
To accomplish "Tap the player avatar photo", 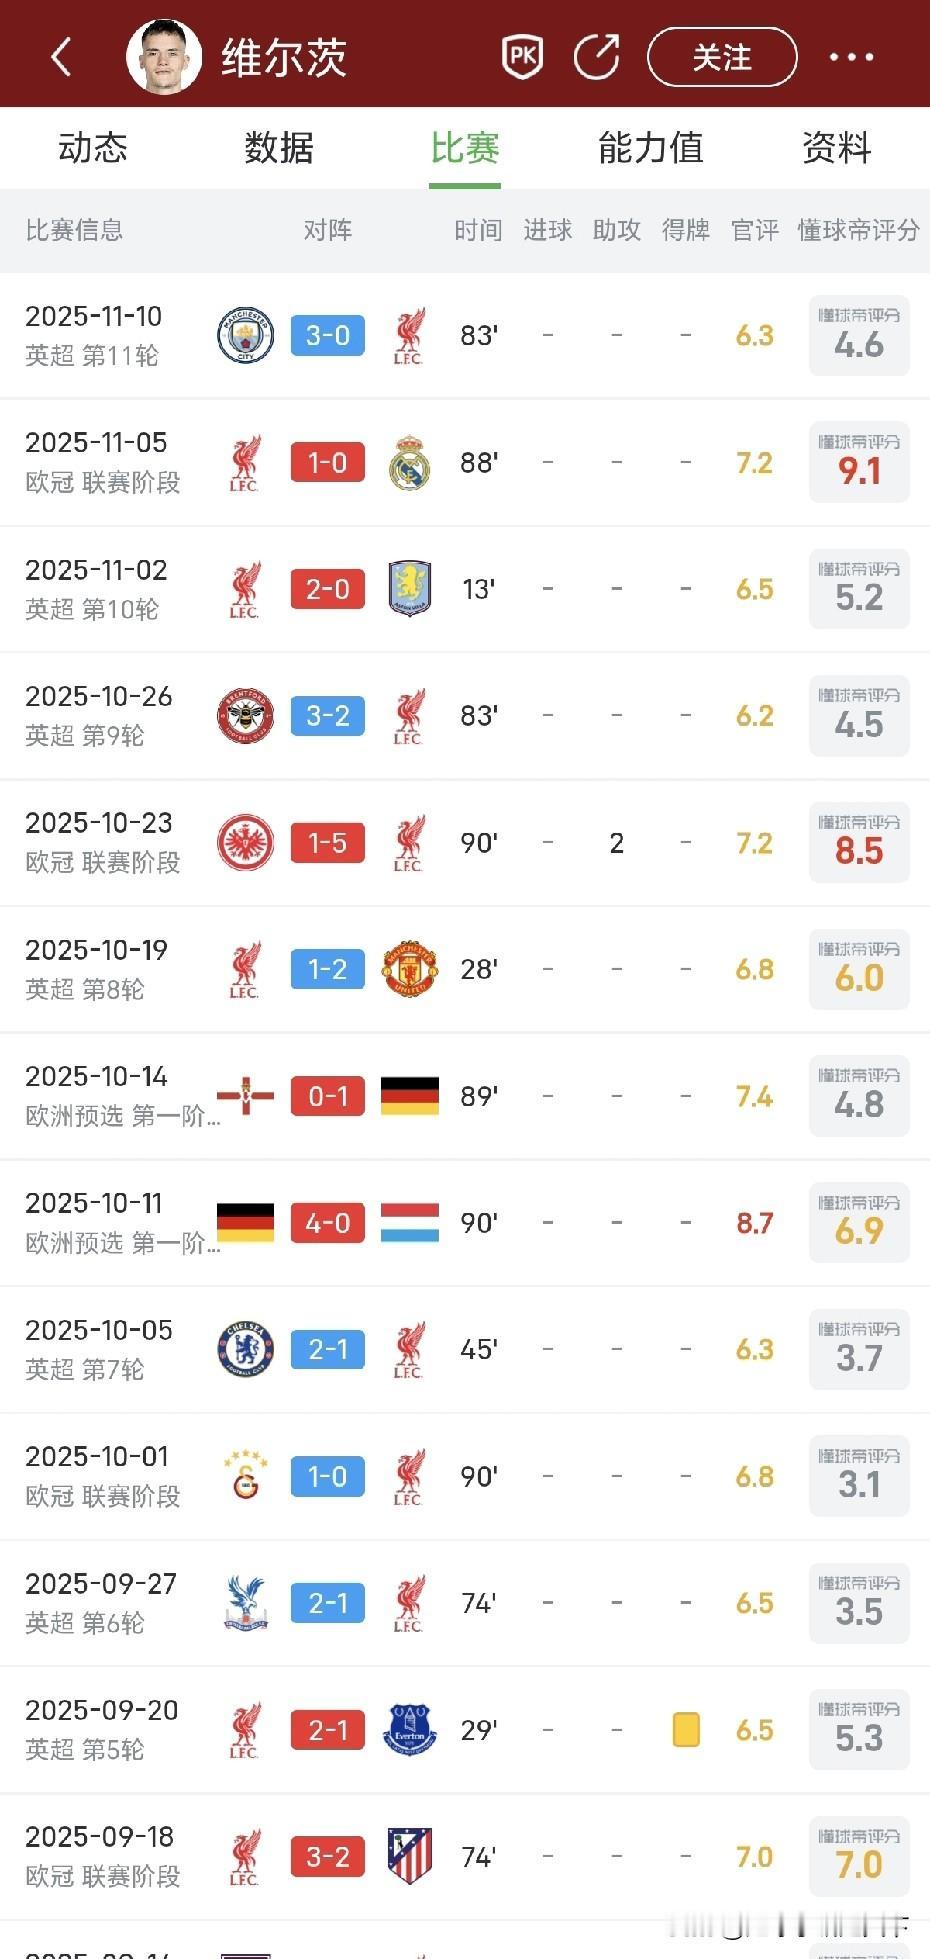I will [164, 56].
